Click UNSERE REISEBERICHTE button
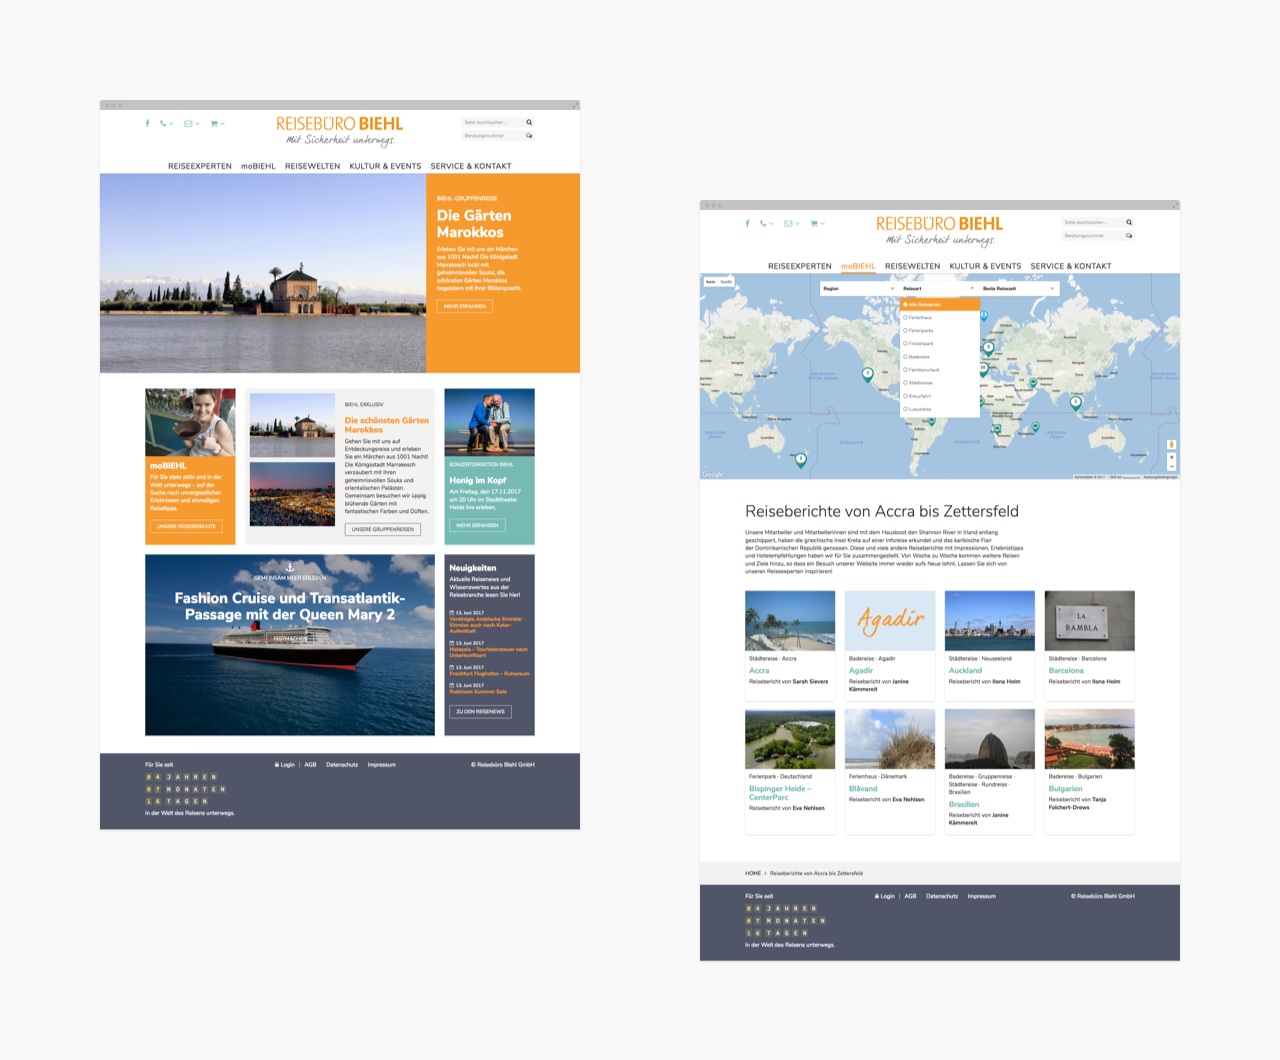 186,526
